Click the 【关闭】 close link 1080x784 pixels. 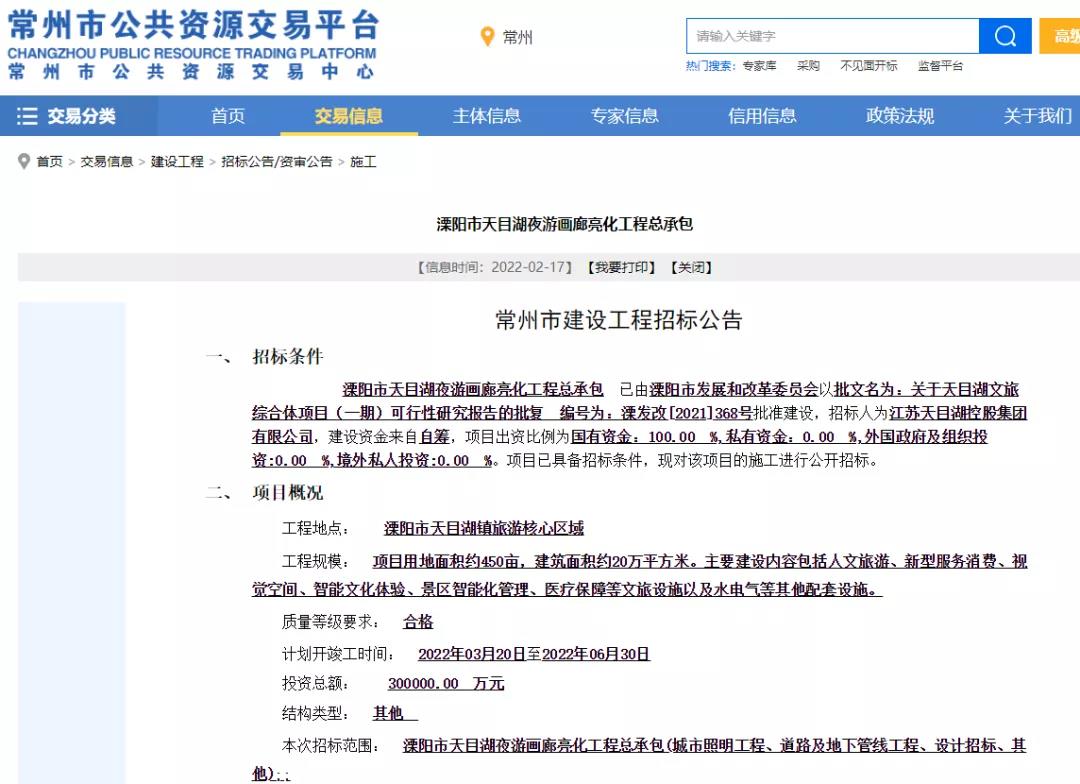point(692,267)
